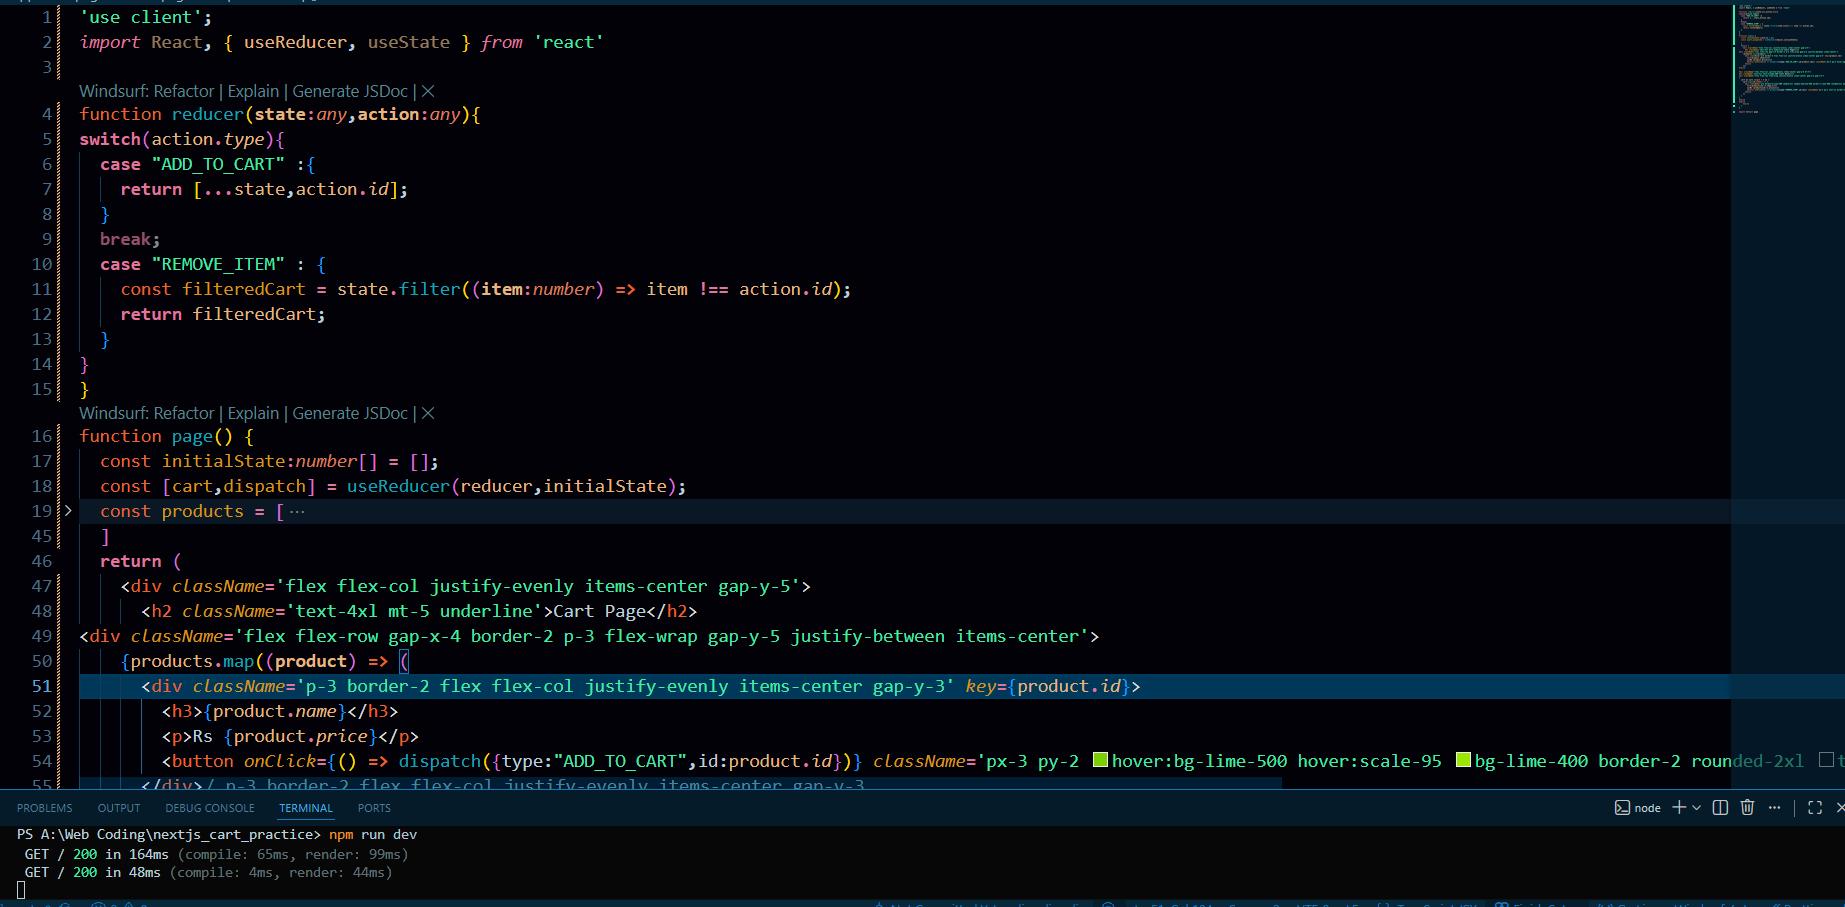Split the terminal with the split icon
The height and width of the screenshot is (907, 1845).
click(x=1720, y=808)
